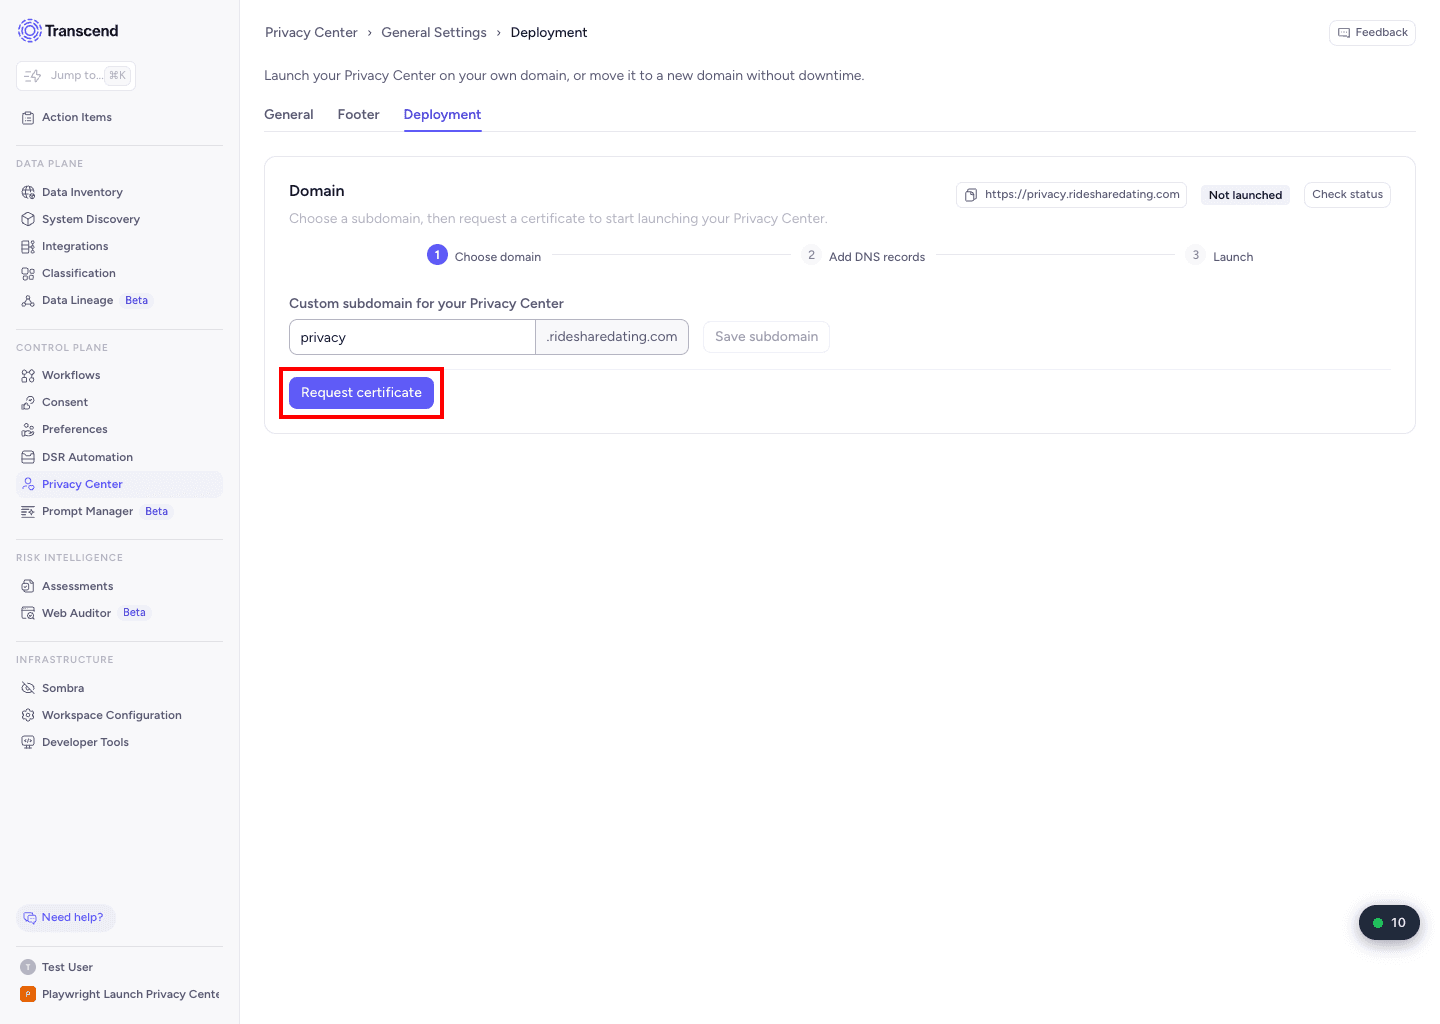The height and width of the screenshot is (1024, 1440).
Task: Open the Playwright Launch Privacy Center workspace
Action: tap(120, 994)
